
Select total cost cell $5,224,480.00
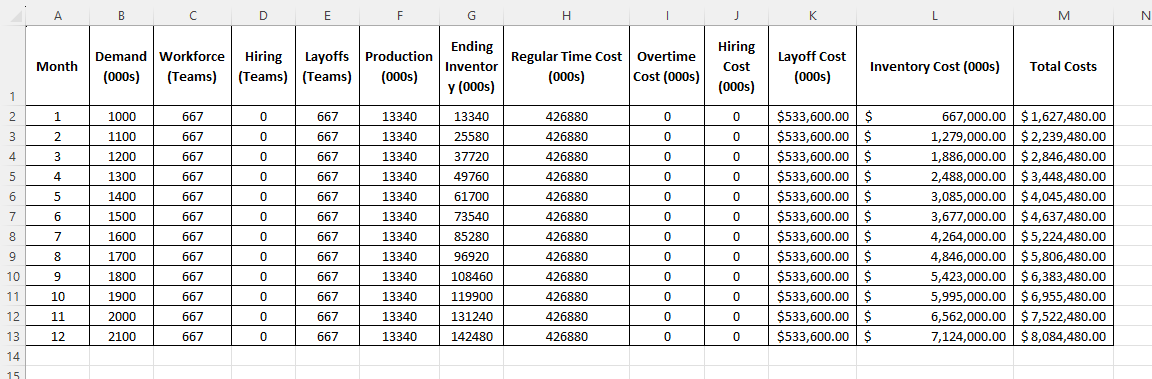coord(1063,236)
